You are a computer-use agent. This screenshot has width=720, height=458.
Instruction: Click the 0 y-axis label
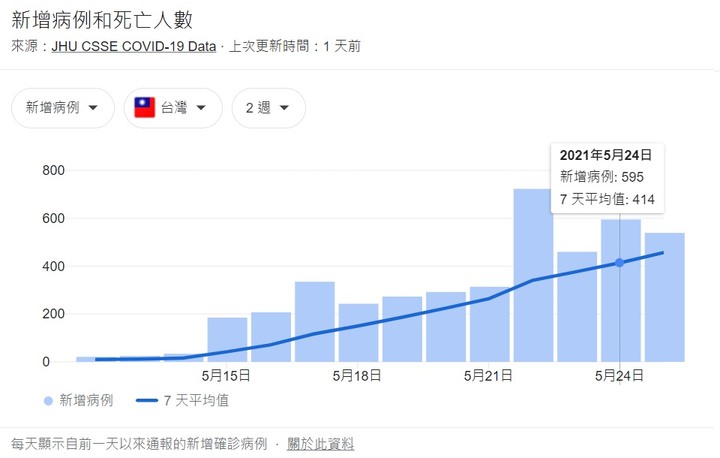point(46,362)
